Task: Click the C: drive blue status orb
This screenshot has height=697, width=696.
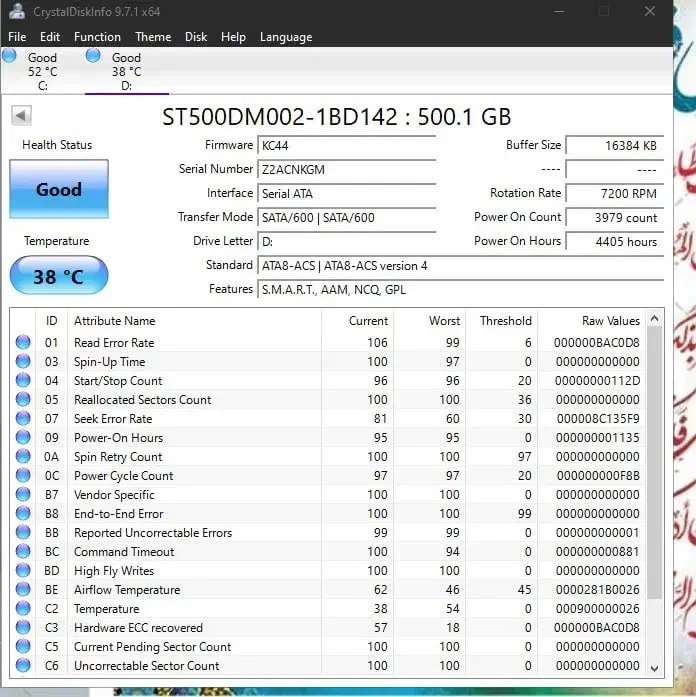Action: click(x=9, y=56)
